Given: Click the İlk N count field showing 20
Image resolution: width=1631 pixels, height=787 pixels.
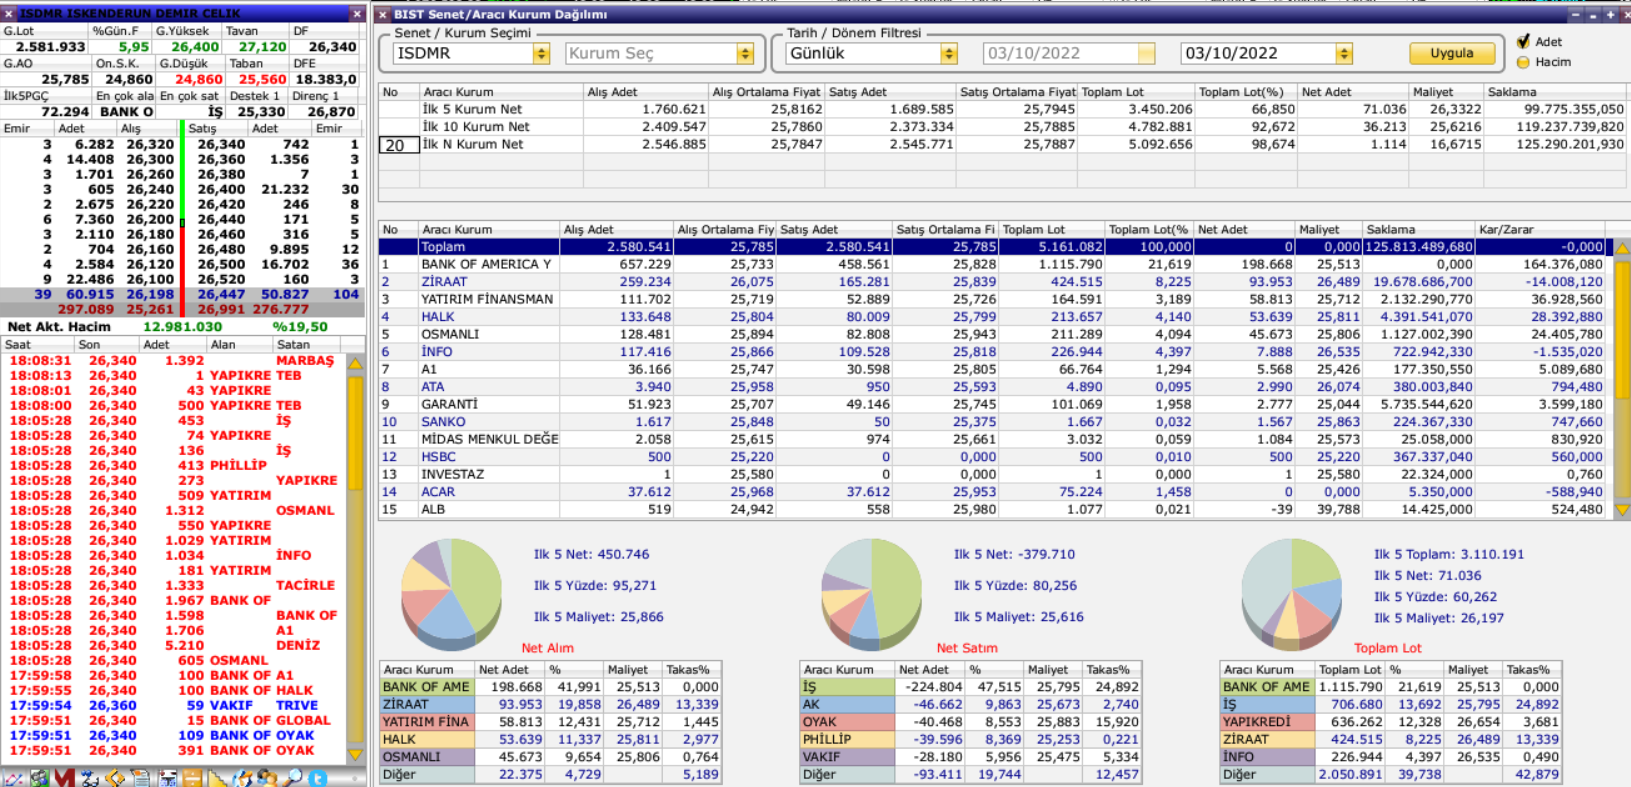Looking at the screenshot, I should point(397,145).
